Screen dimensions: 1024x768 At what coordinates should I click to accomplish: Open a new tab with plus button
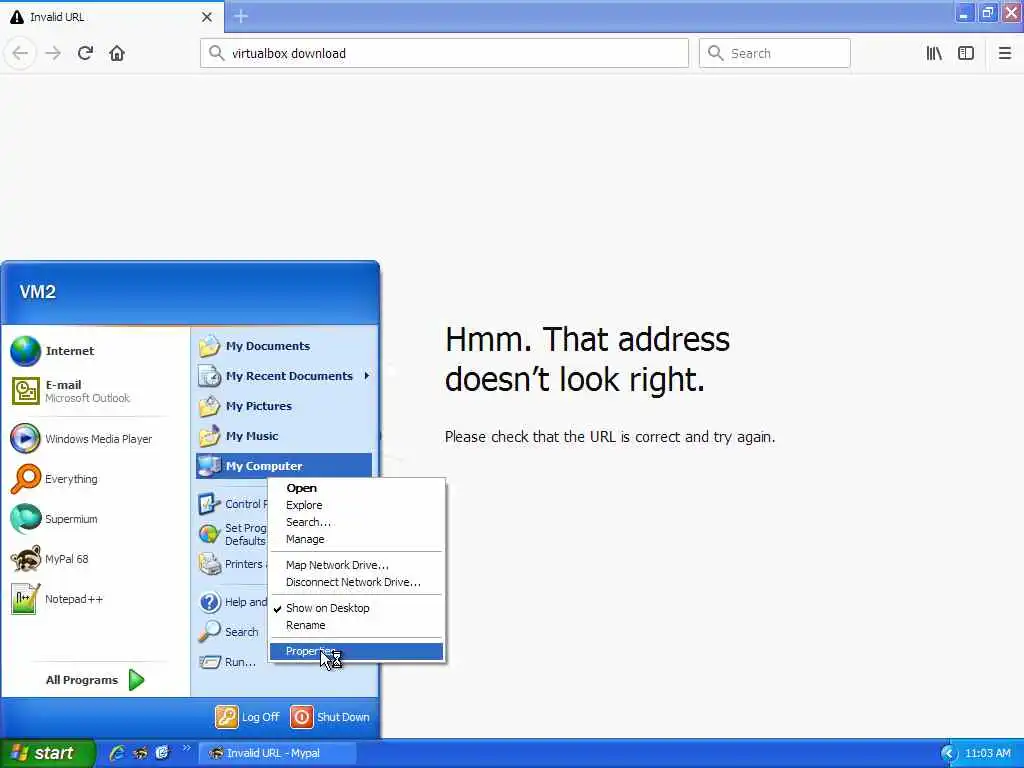pos(241,16)
